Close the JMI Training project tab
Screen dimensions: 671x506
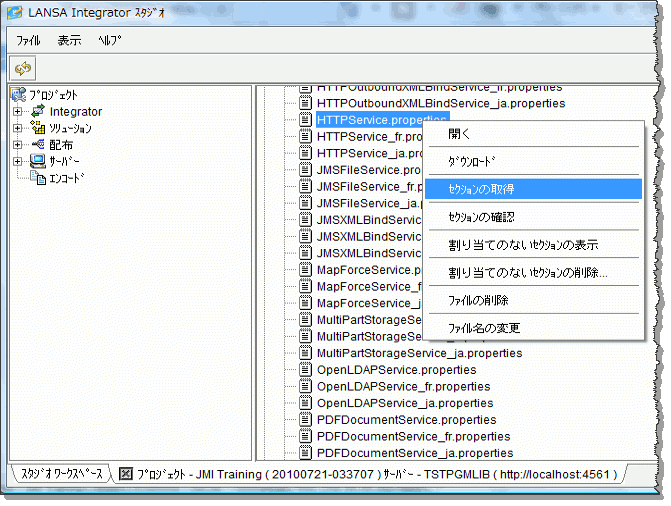[x=125, y=474]
